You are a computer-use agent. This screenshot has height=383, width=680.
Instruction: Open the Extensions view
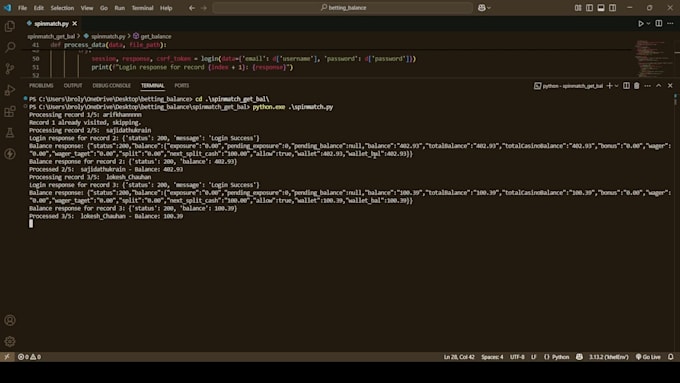10,111
